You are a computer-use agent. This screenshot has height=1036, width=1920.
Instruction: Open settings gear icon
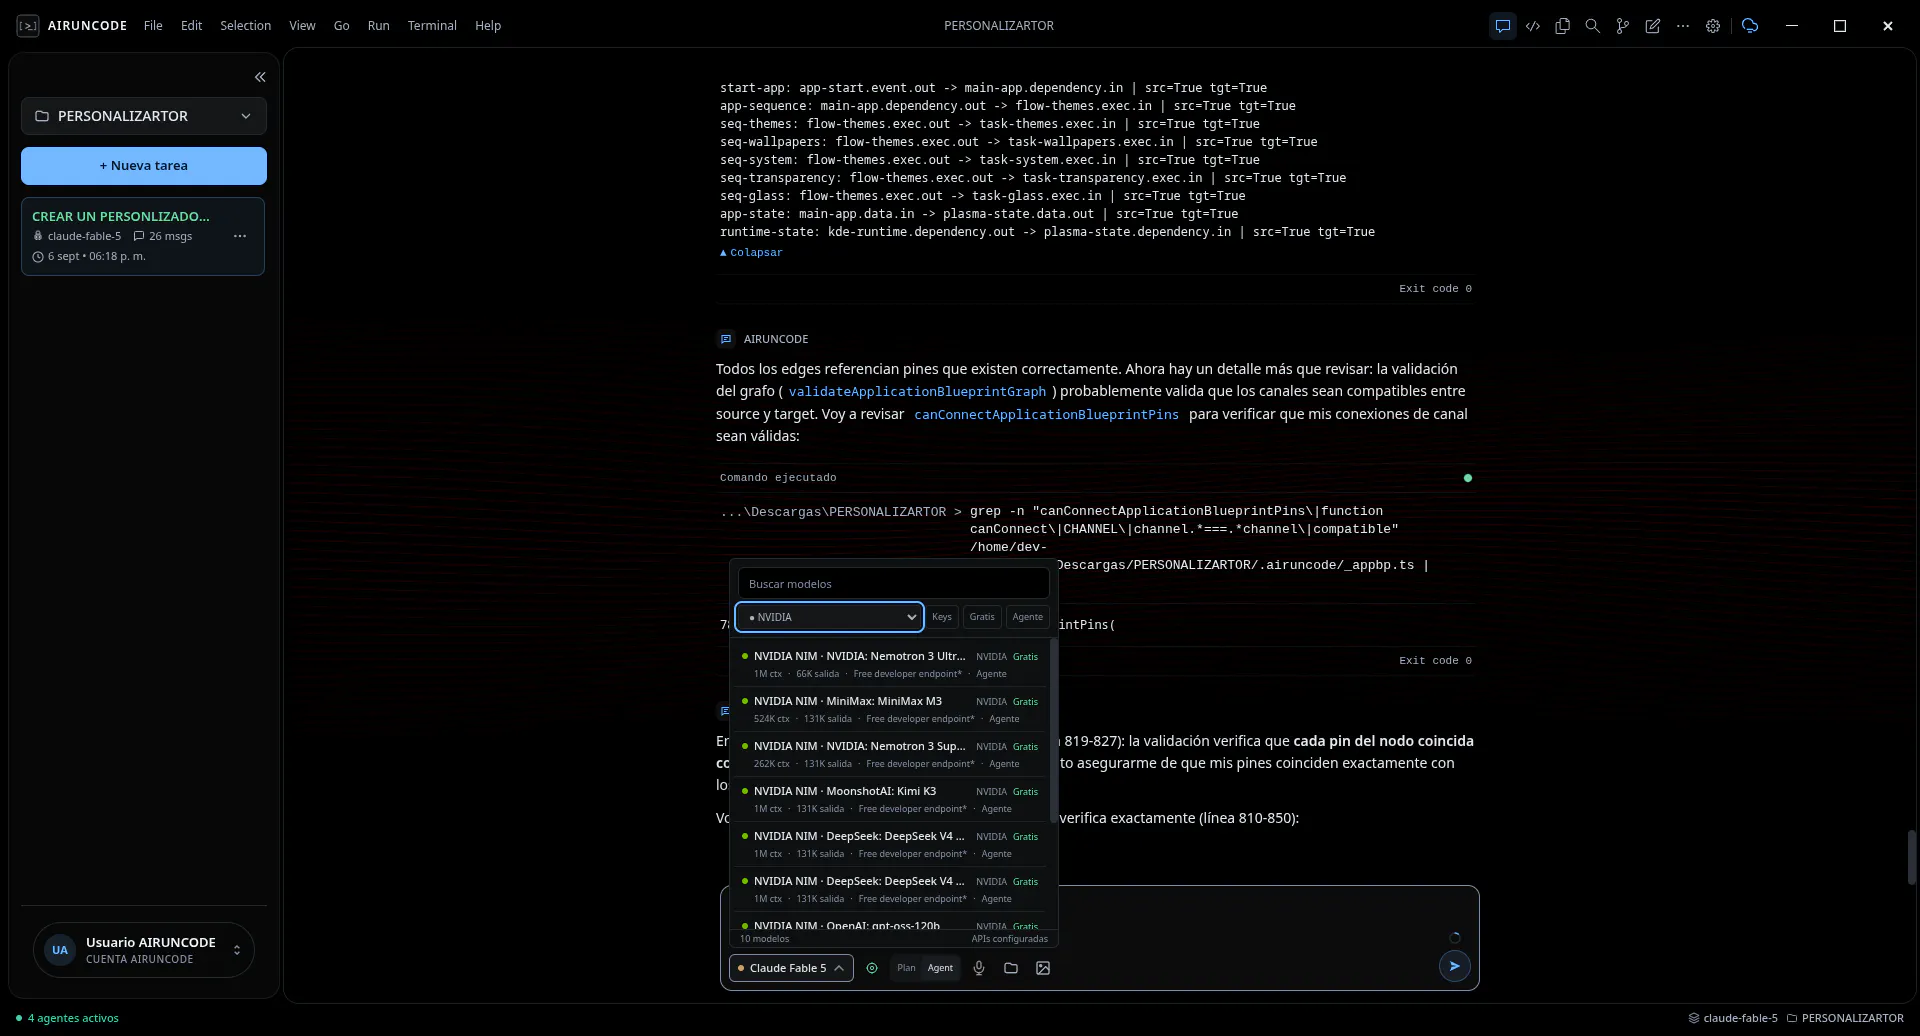tap(1712, 26)
